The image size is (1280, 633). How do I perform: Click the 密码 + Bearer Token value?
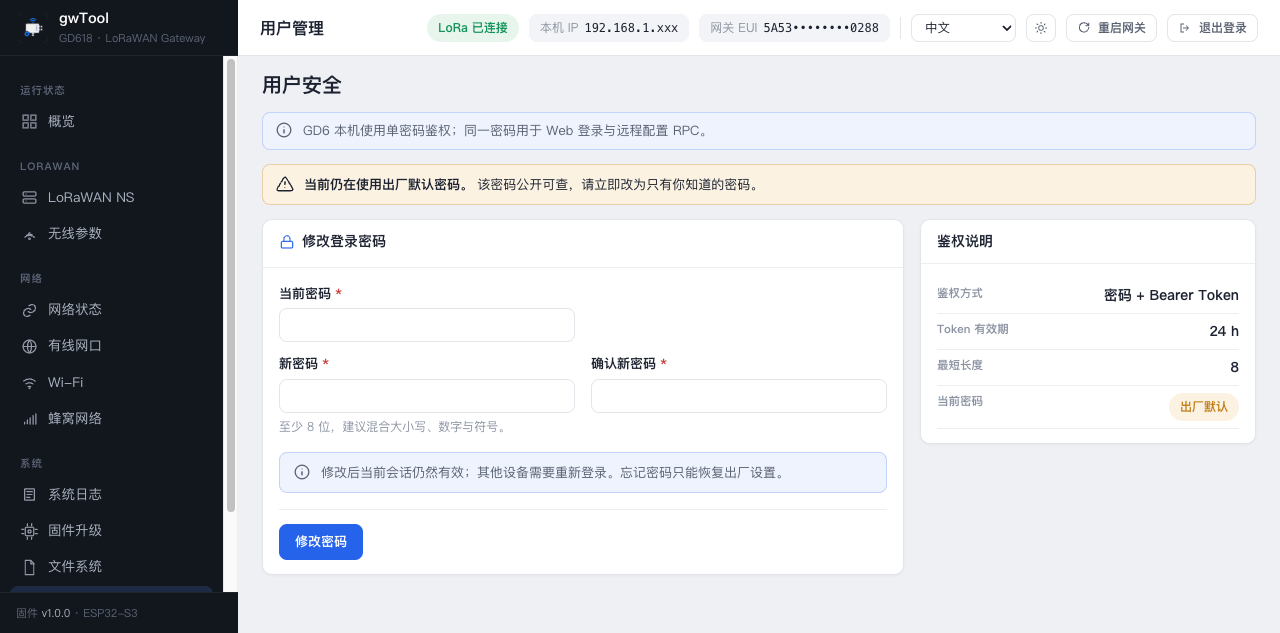(1171, 295)
